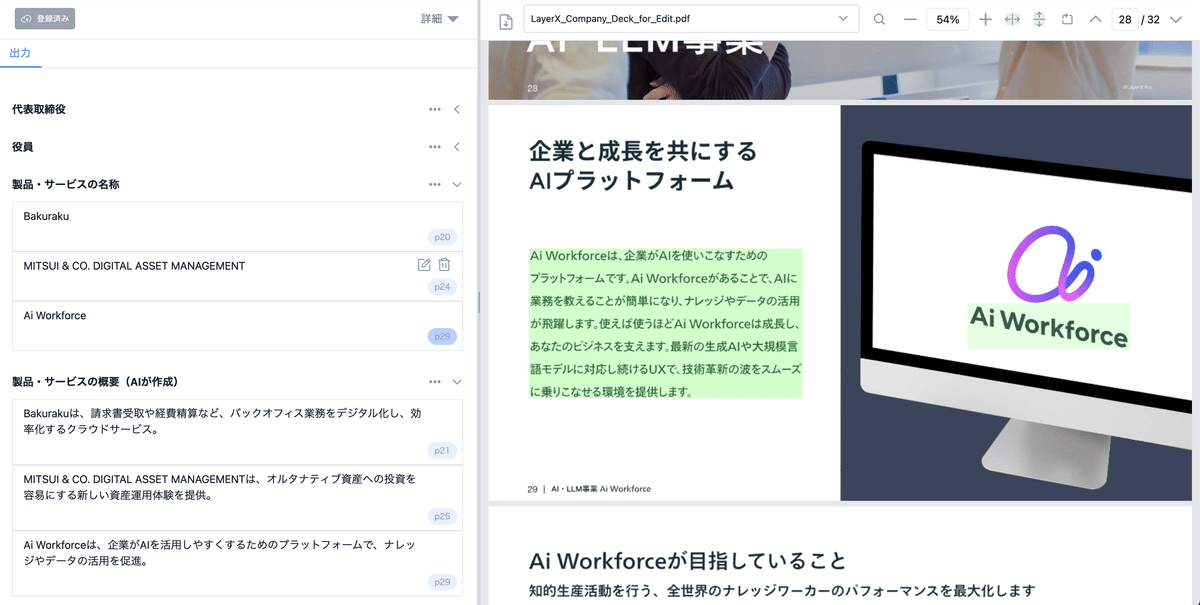The height and width of the screenshot is (605, 1200).
Task: Click the p29 badge under Ai Workforce name
Action: coord(442,337)
